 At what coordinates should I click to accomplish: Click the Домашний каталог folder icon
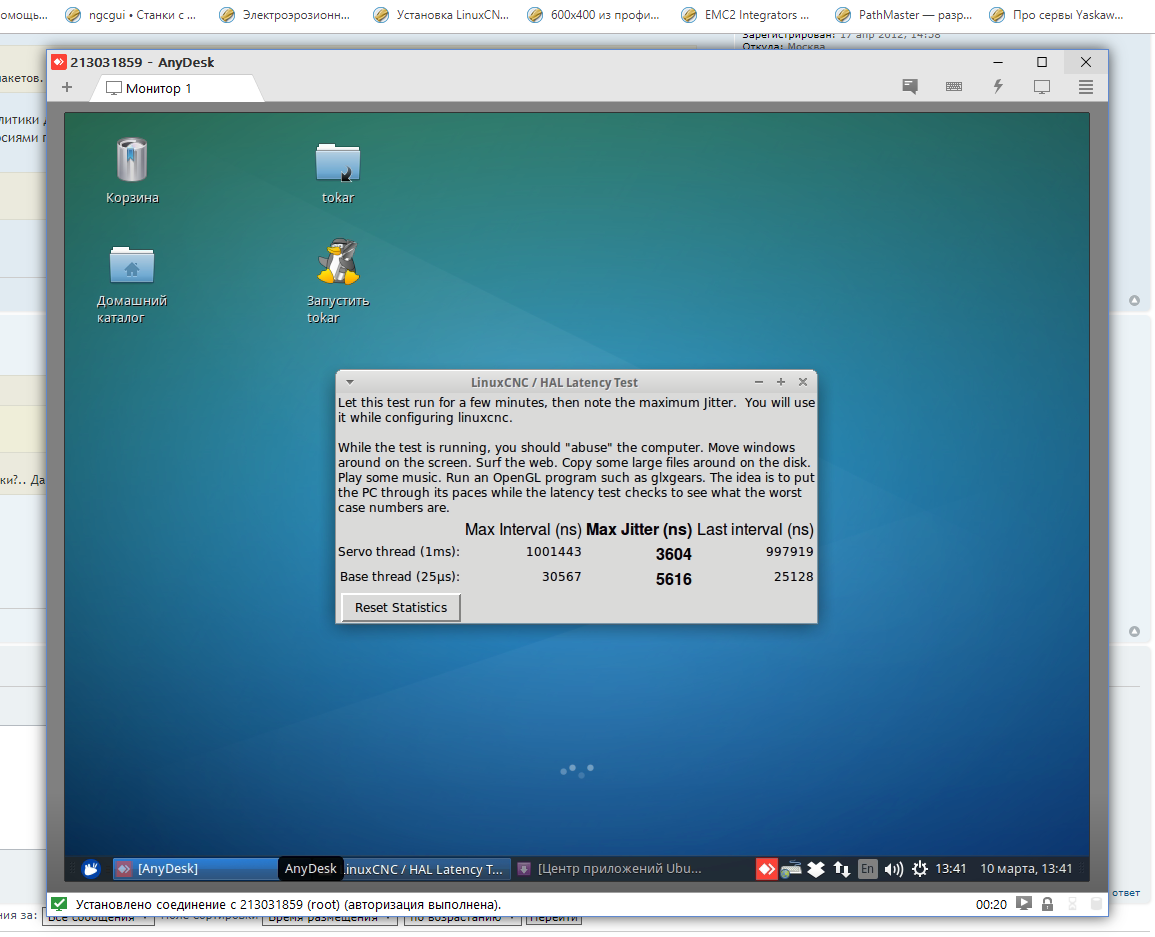(132, 264)
